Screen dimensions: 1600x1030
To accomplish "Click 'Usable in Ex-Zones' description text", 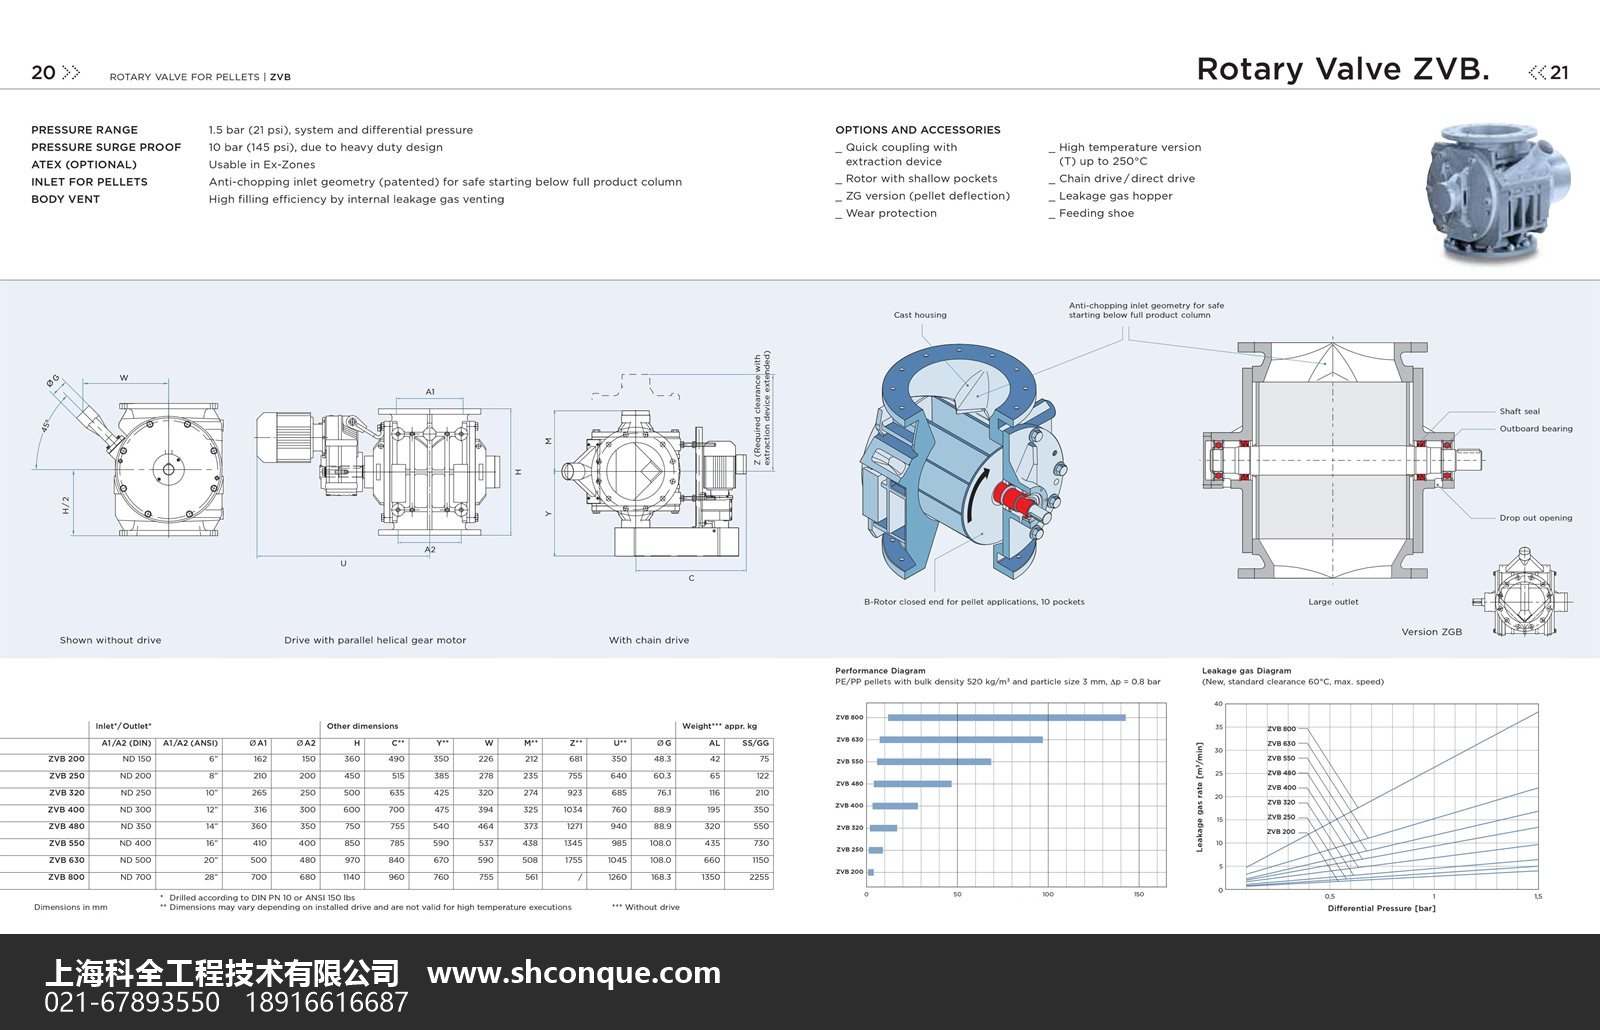I will (262, 165).
